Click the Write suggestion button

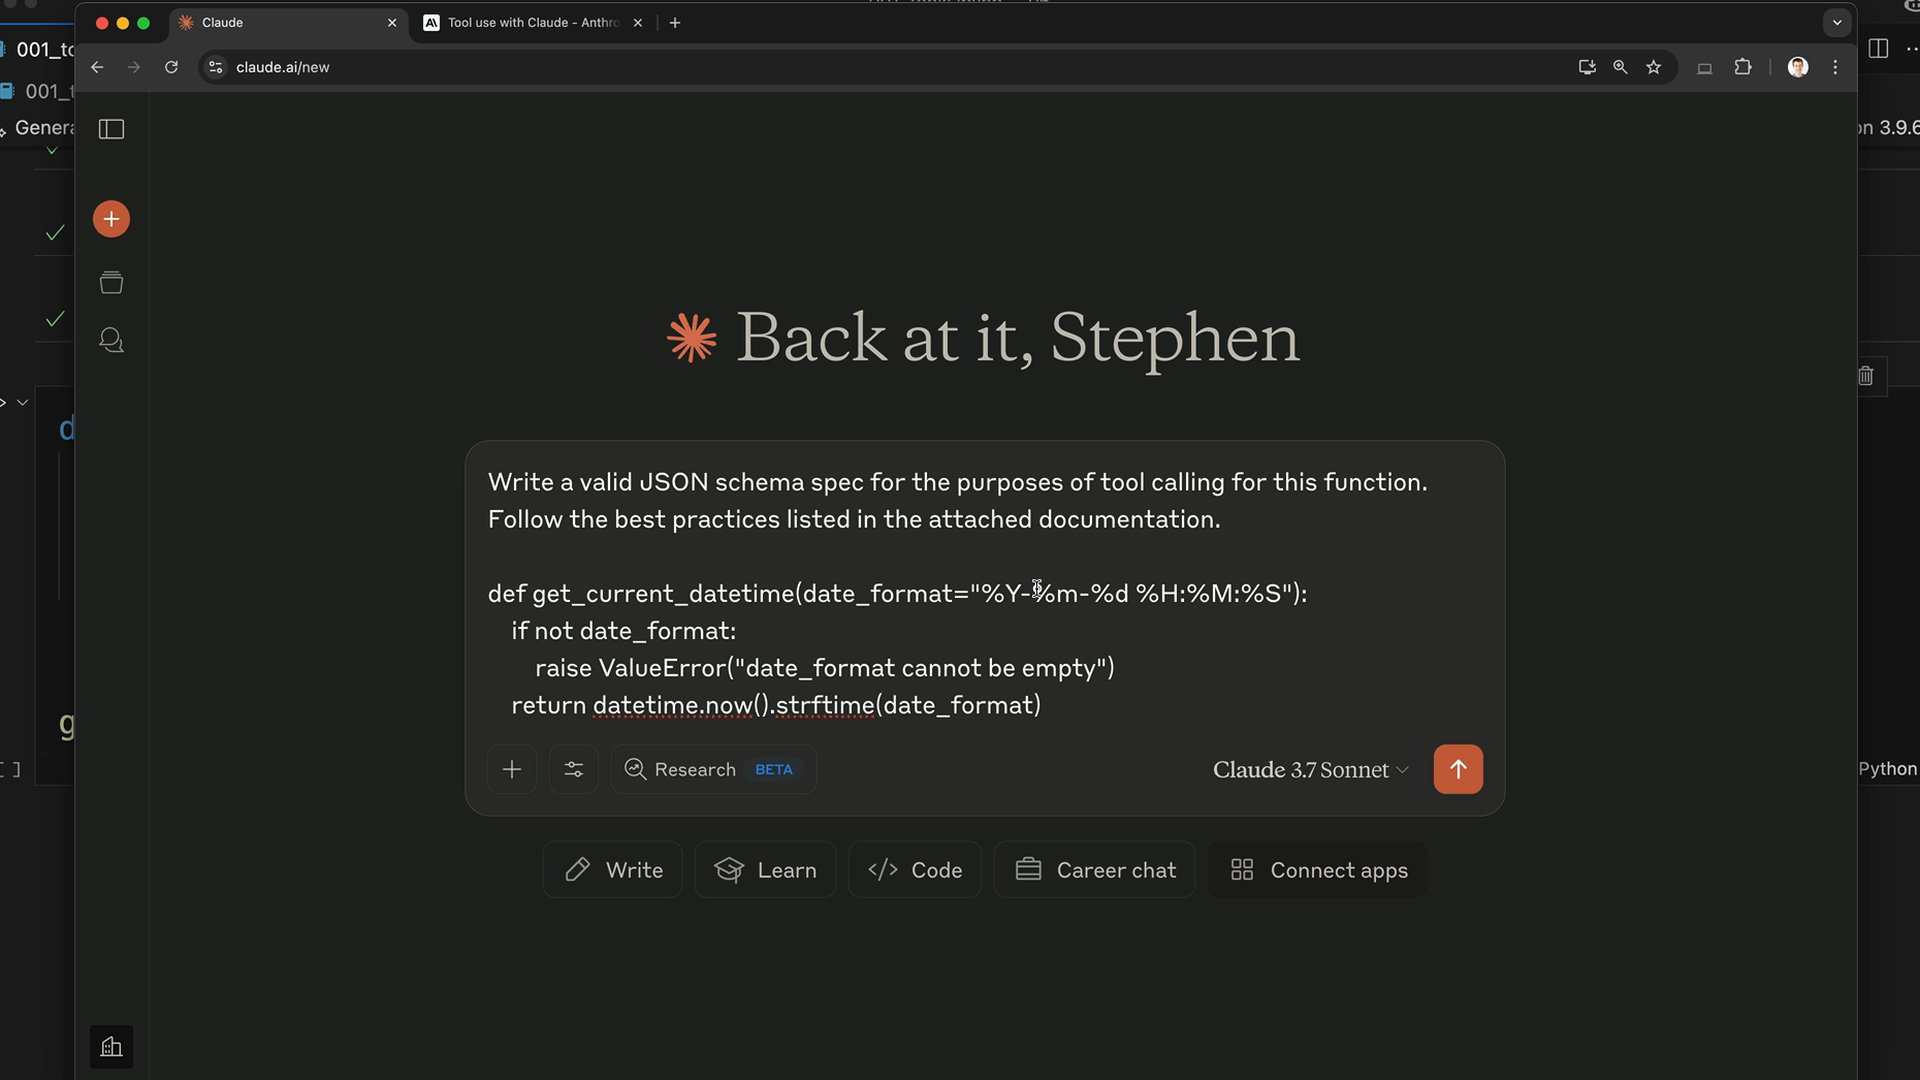pyautogui.click(x=612, y=870)
